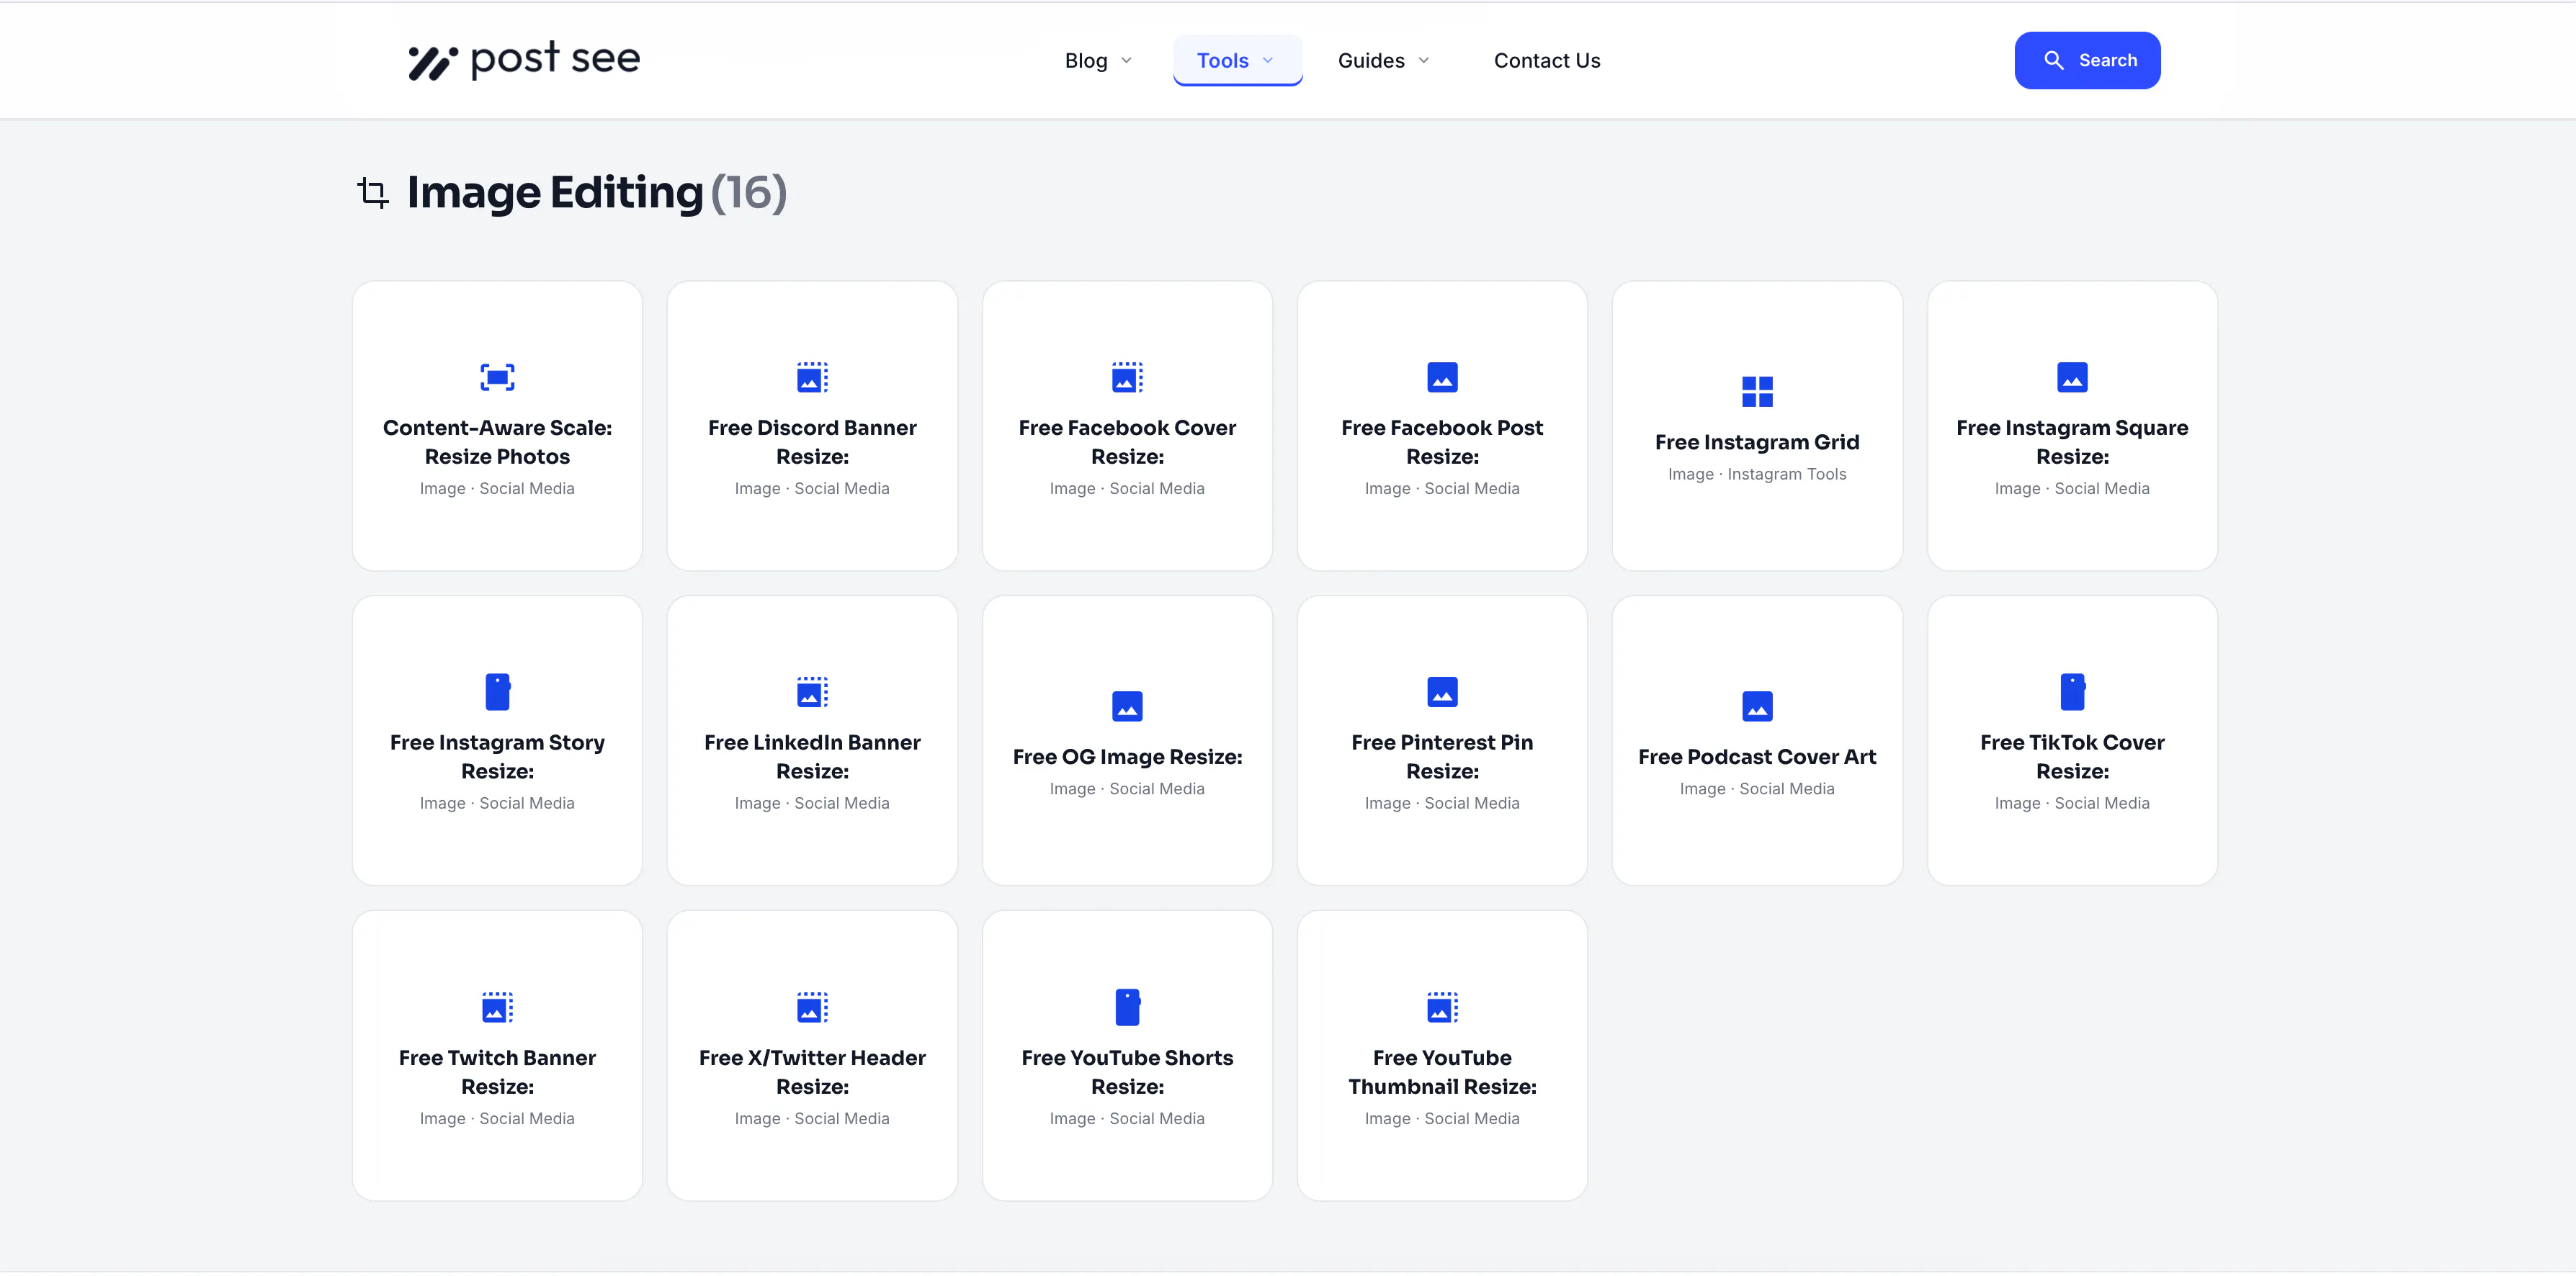Go to the Contact Us page
Screen dimensions: 2576x1276
coord(1546,61)
